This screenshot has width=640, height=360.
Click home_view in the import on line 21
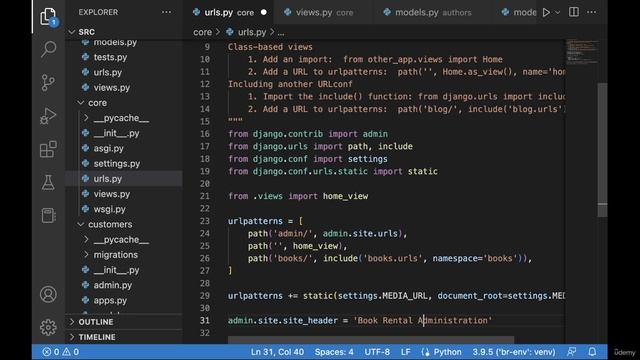coord(345,196)
